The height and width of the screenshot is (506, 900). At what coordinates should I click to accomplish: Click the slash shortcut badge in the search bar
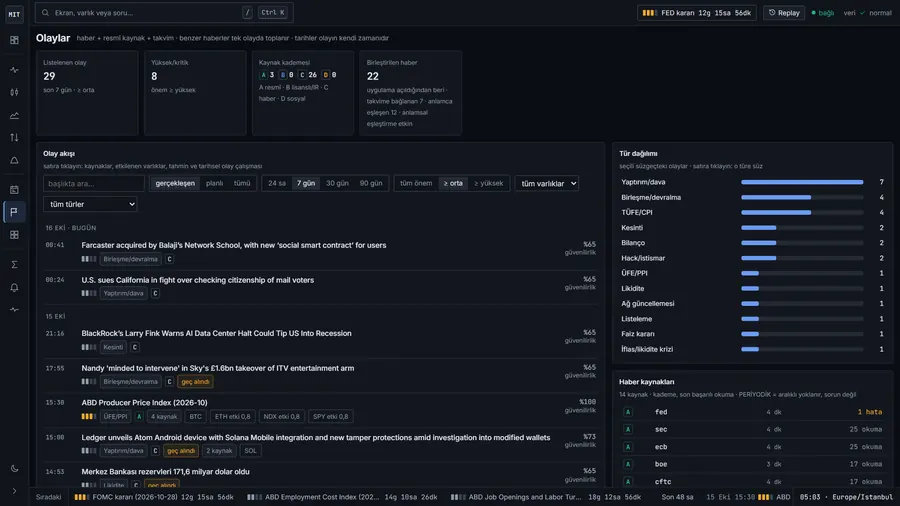pos(247,13)
